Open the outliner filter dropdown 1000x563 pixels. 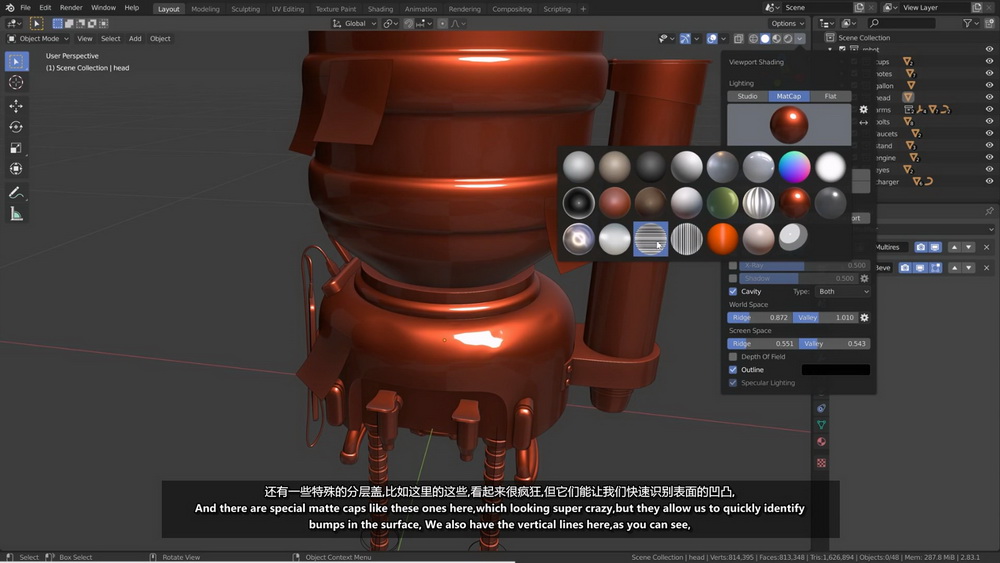point(970,24)
